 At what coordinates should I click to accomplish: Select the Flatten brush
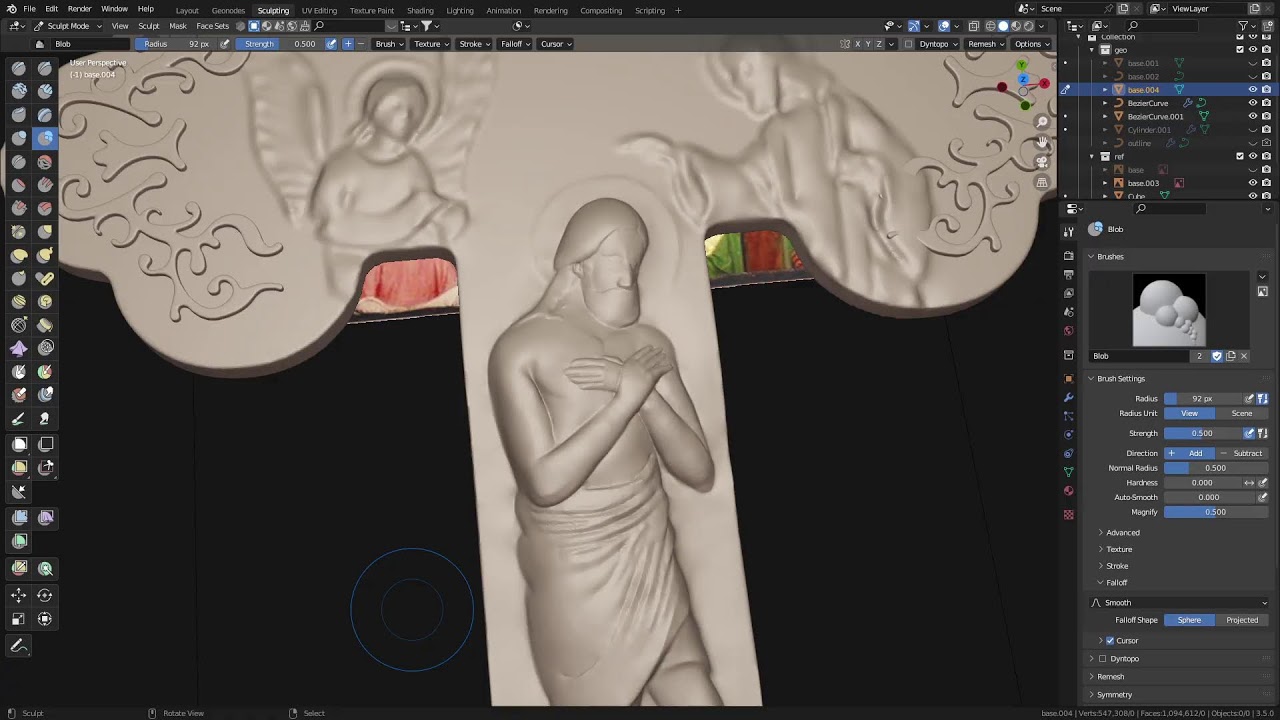pyautogui.click(x=19, y=185)
